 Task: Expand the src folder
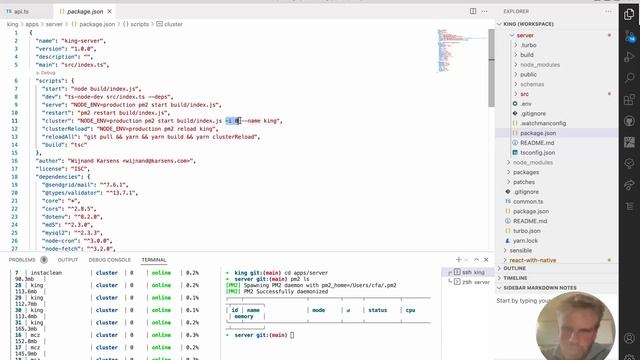(x=524, y=94)
